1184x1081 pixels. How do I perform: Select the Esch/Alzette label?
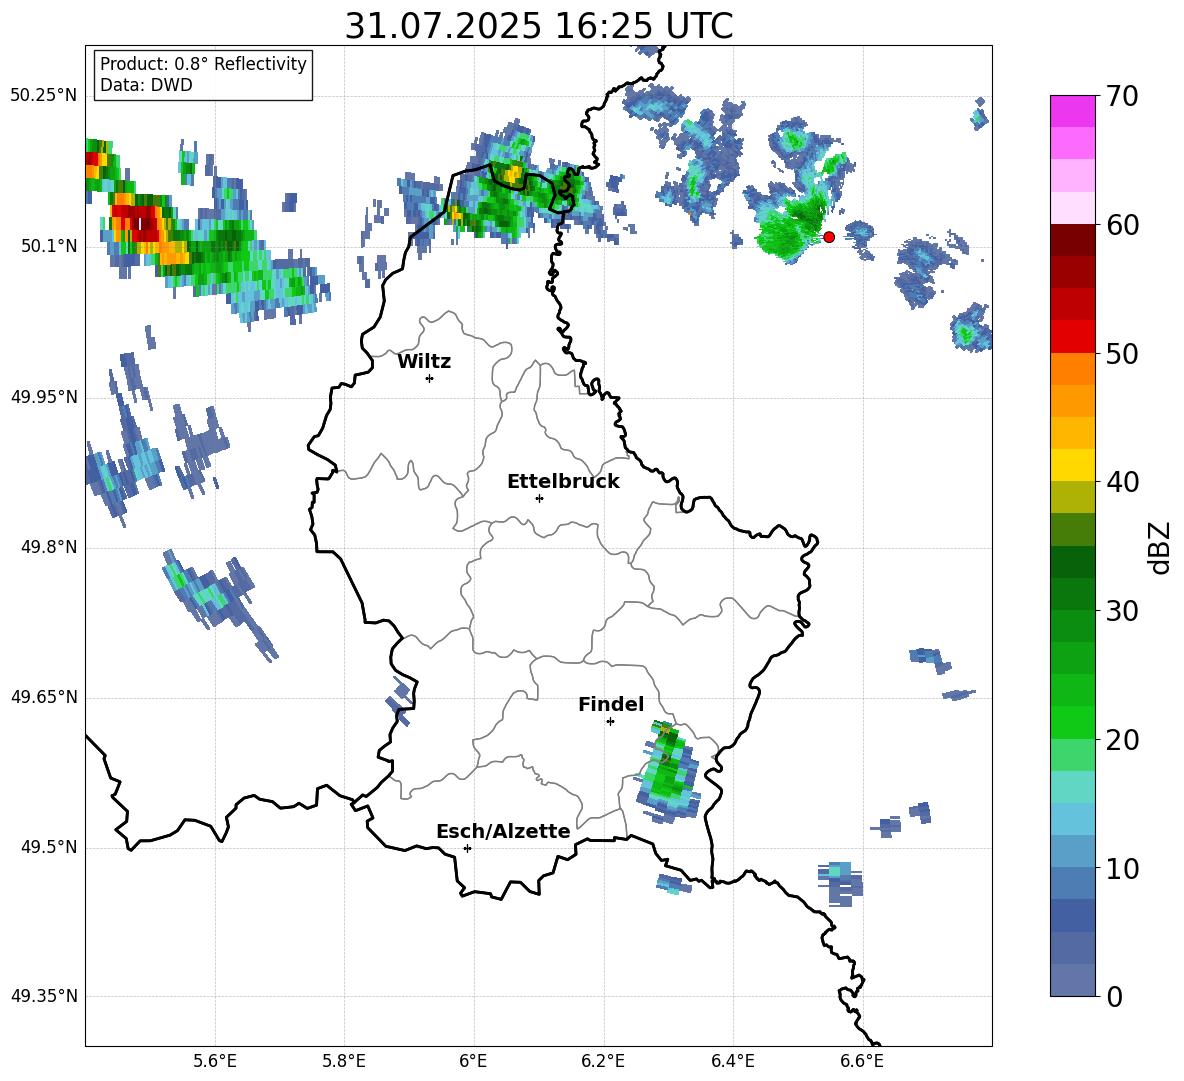[x=504, y=831]
